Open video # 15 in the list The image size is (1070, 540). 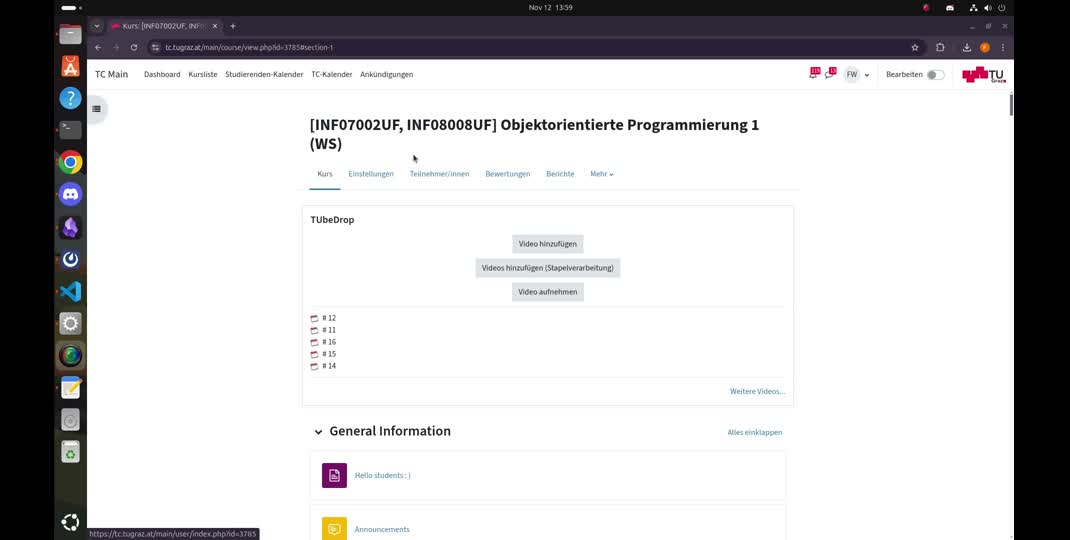pos(329,354)
